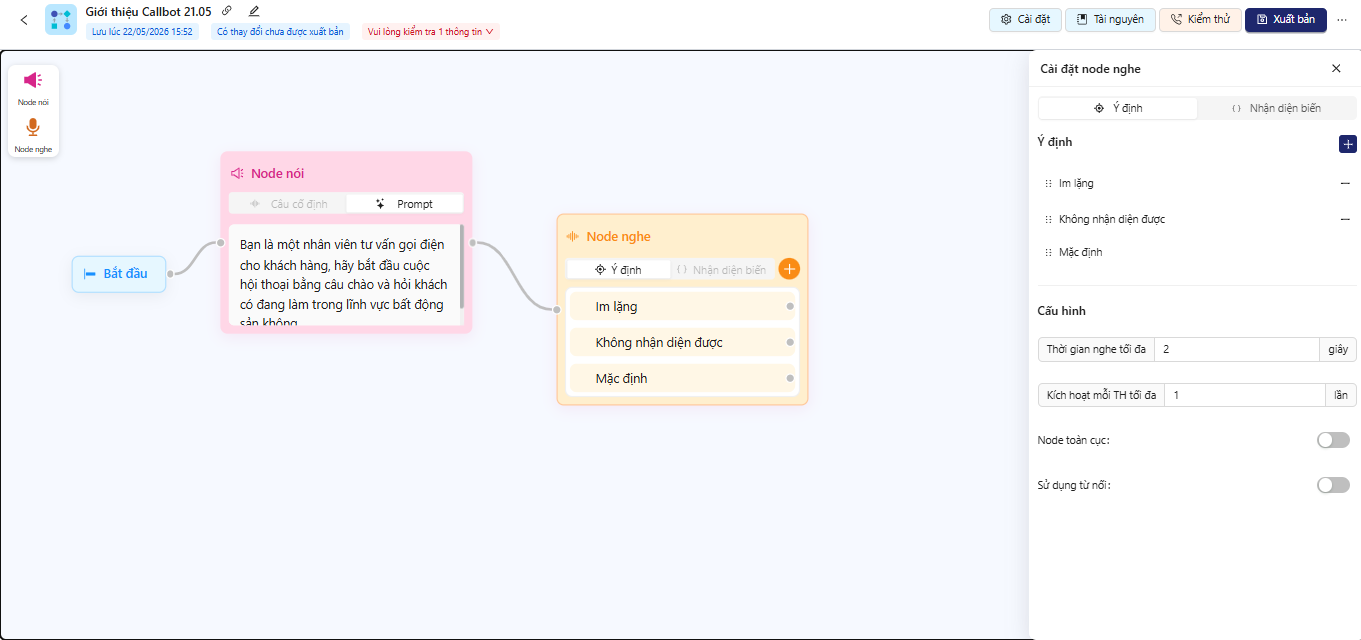Click the Node nghe title text

point(618,237)
